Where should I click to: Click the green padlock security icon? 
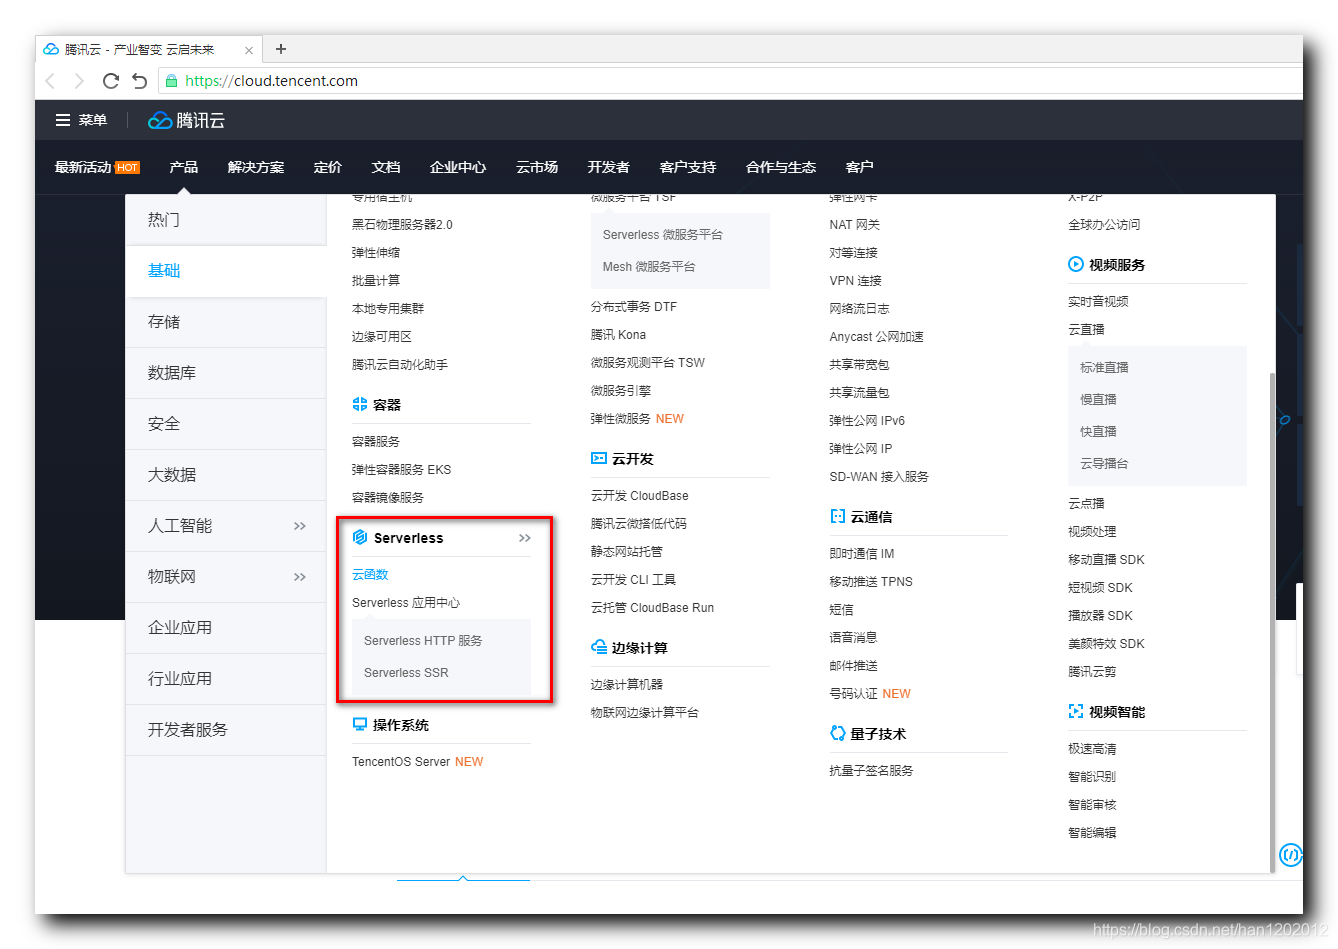[172, 81]
